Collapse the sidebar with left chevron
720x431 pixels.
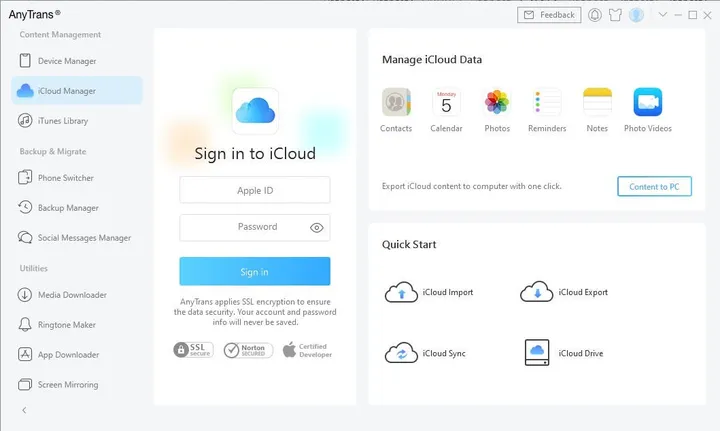[24, 410]
